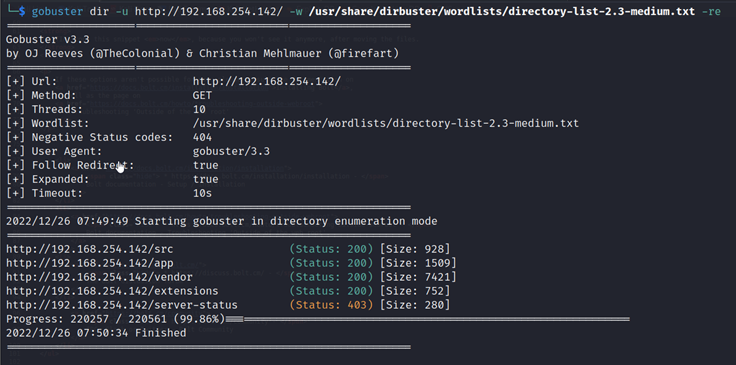Click the Finished timestamp line
The width and height of the screenshot is (736, 365).
(96, 334)
